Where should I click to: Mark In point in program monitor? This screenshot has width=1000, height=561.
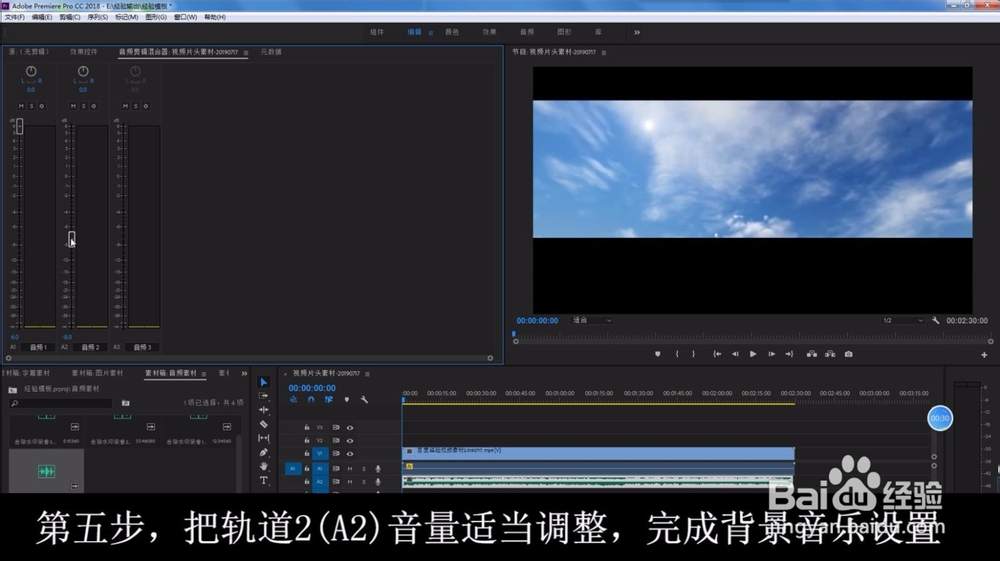677,354
